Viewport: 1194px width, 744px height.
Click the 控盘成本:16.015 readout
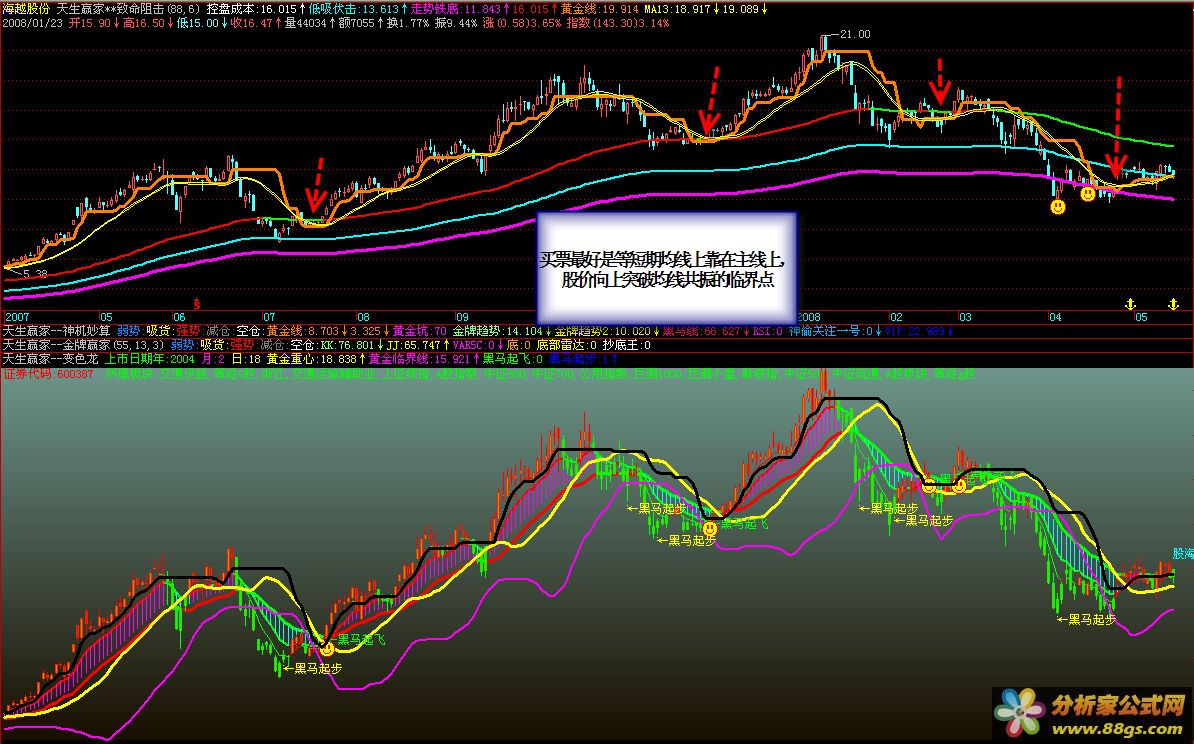coord(251,9)
